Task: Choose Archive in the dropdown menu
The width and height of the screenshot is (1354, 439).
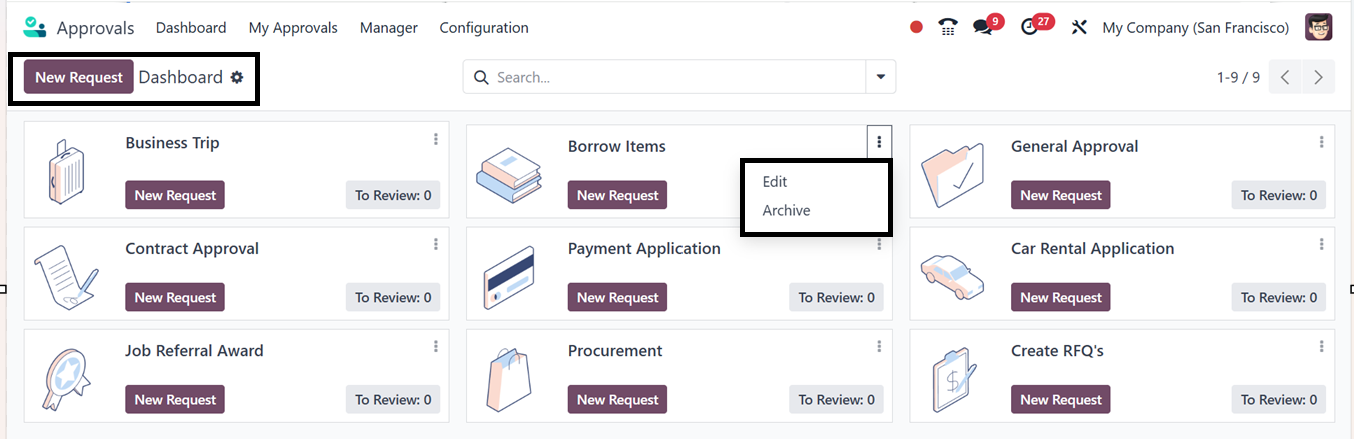Action: click(786, 211)
